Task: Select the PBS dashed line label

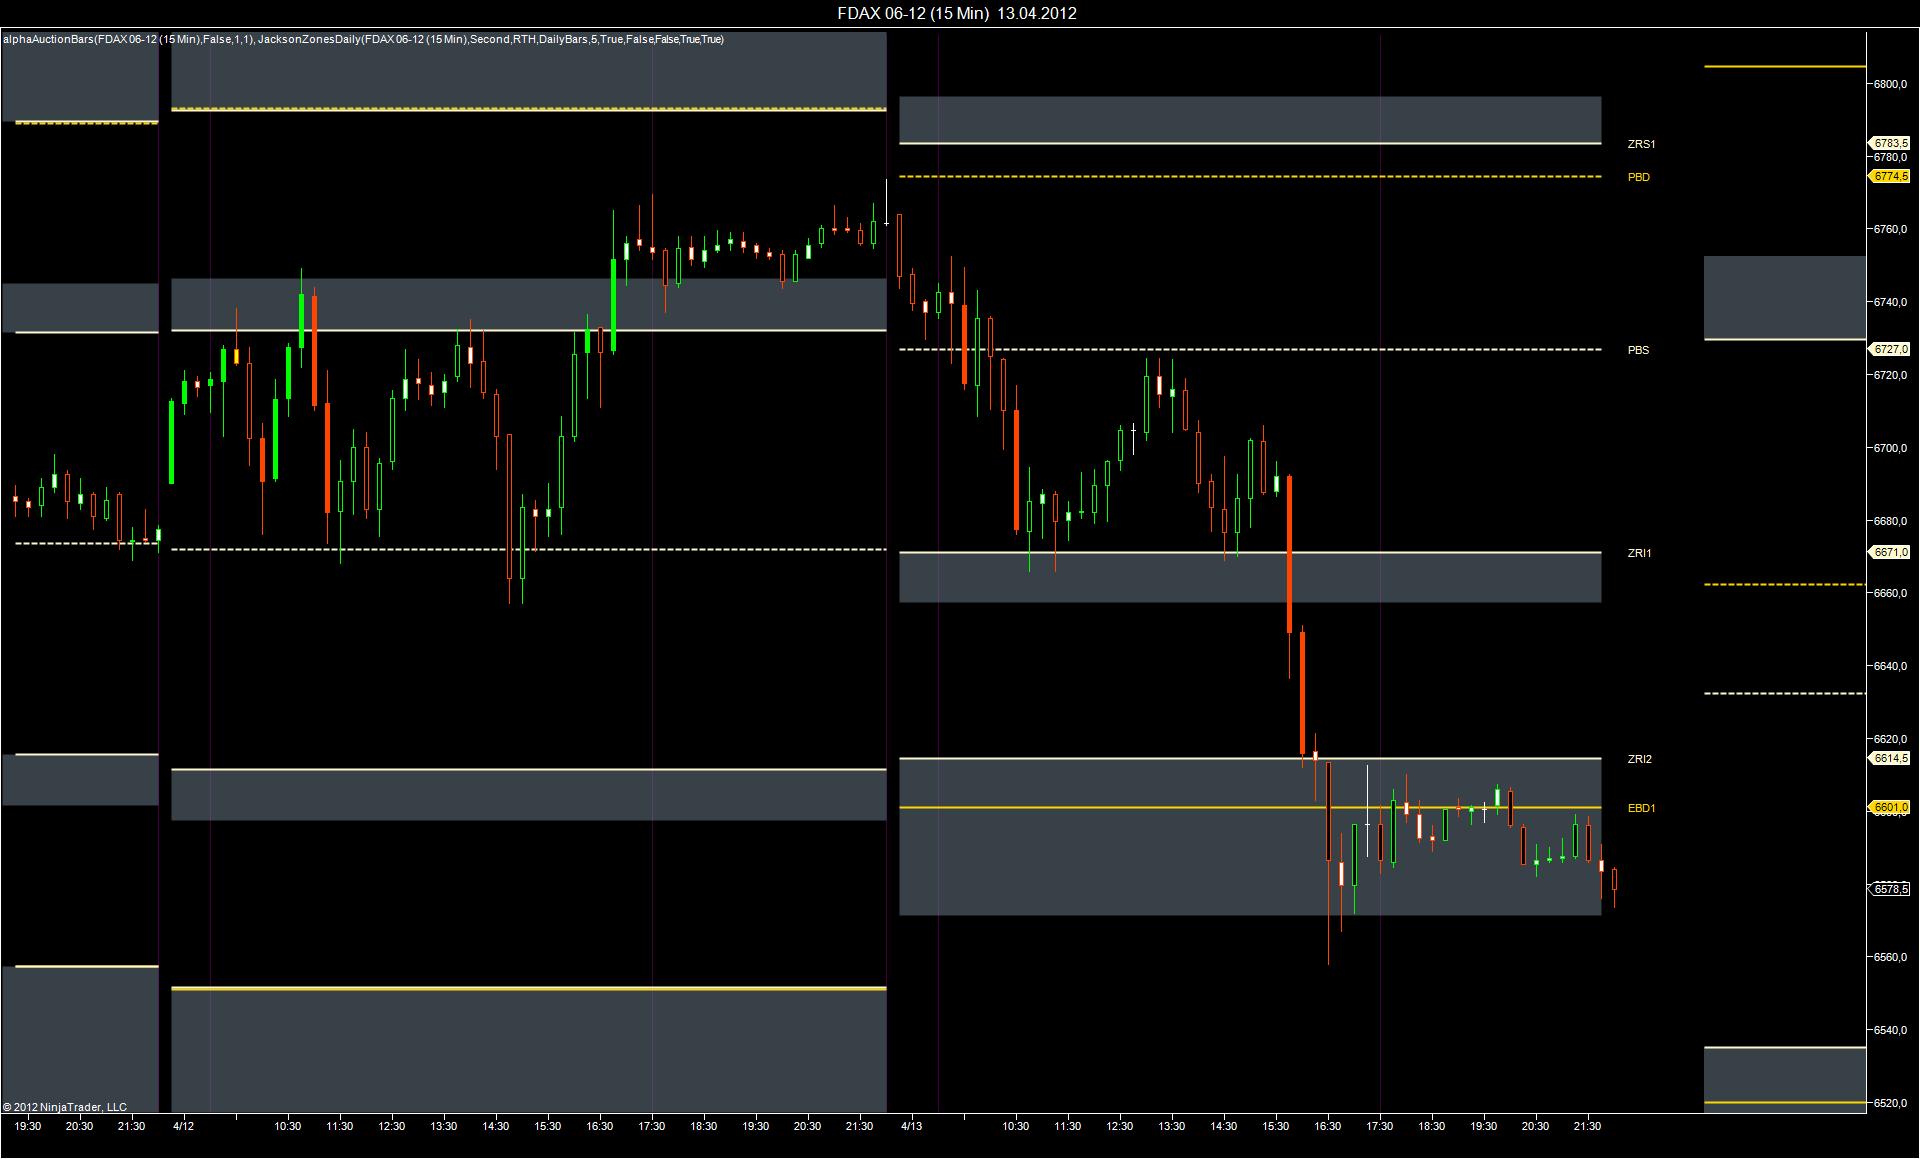Action: point(1638,350)
